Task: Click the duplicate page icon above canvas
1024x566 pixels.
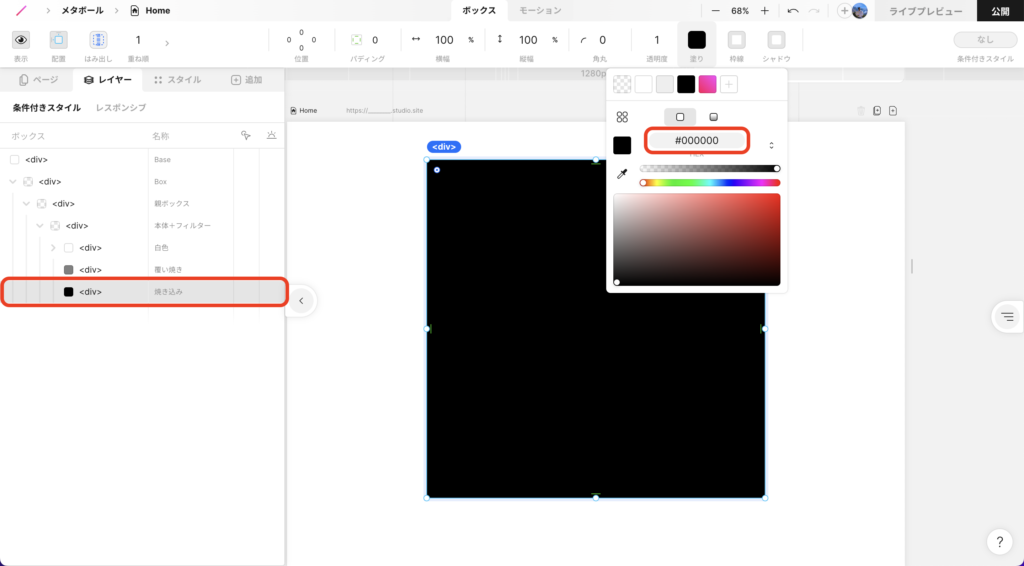Action: 877,111
